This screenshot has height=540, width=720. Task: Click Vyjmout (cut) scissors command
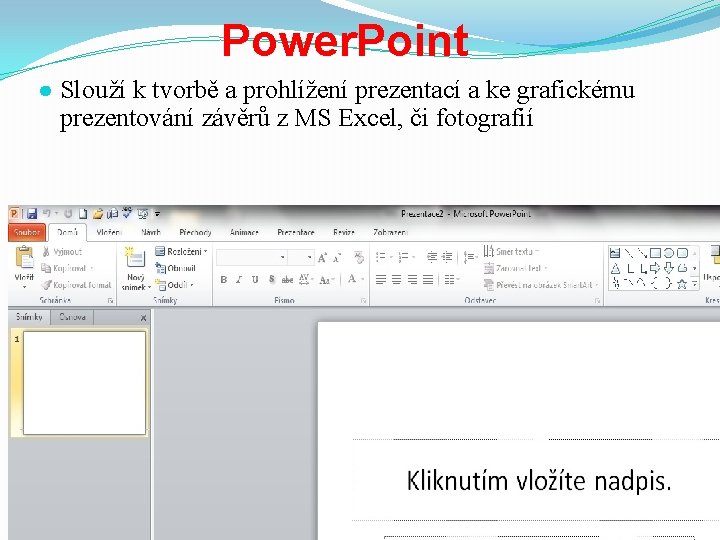pyautogui.click(x=62, y=252)
